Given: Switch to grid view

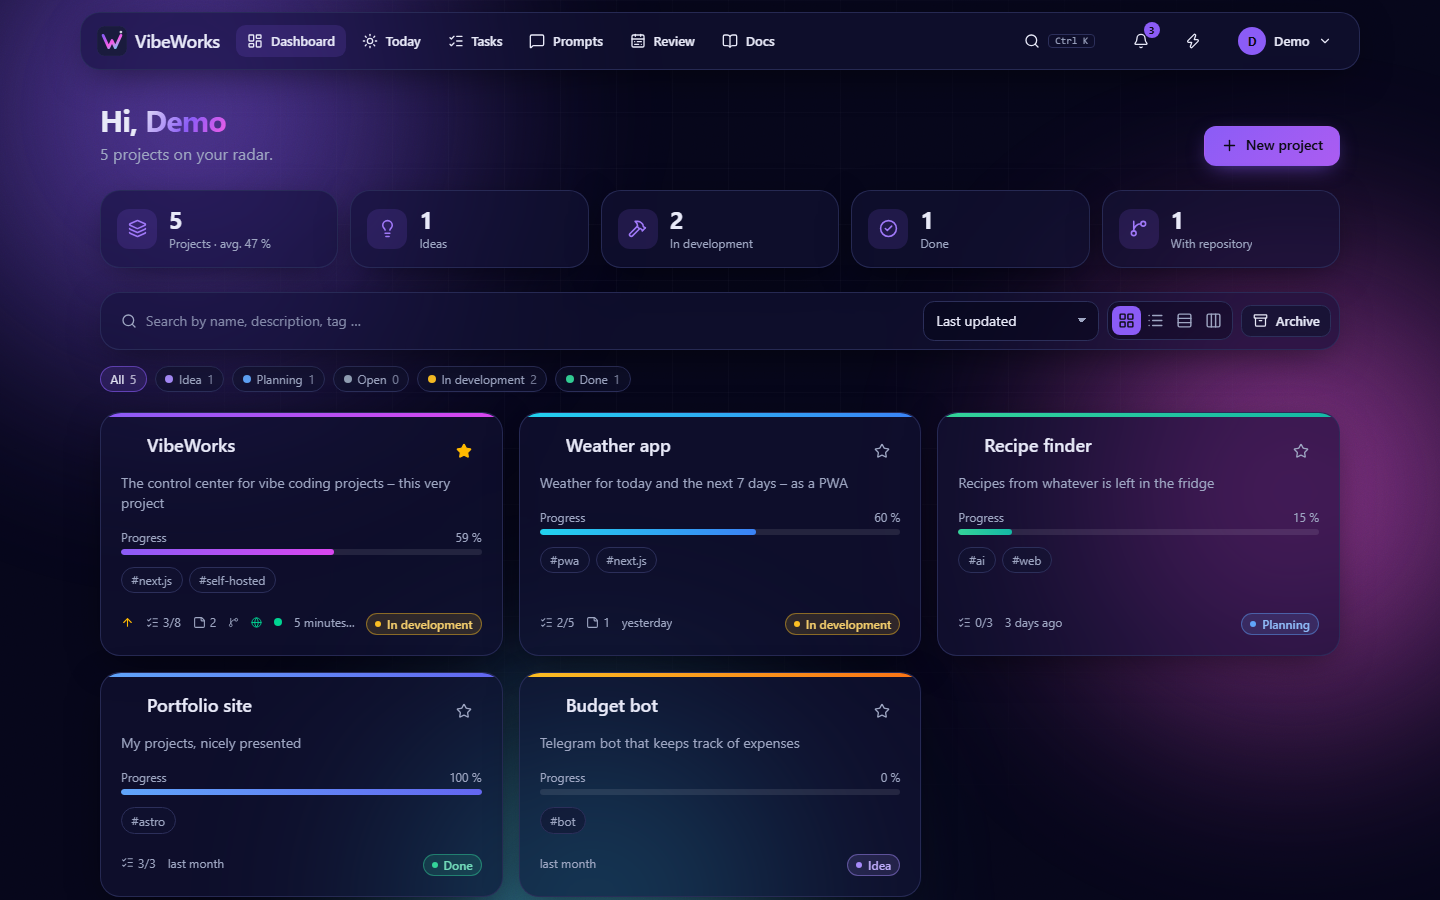Looking at the screenshot, I should pos(1127,321).
